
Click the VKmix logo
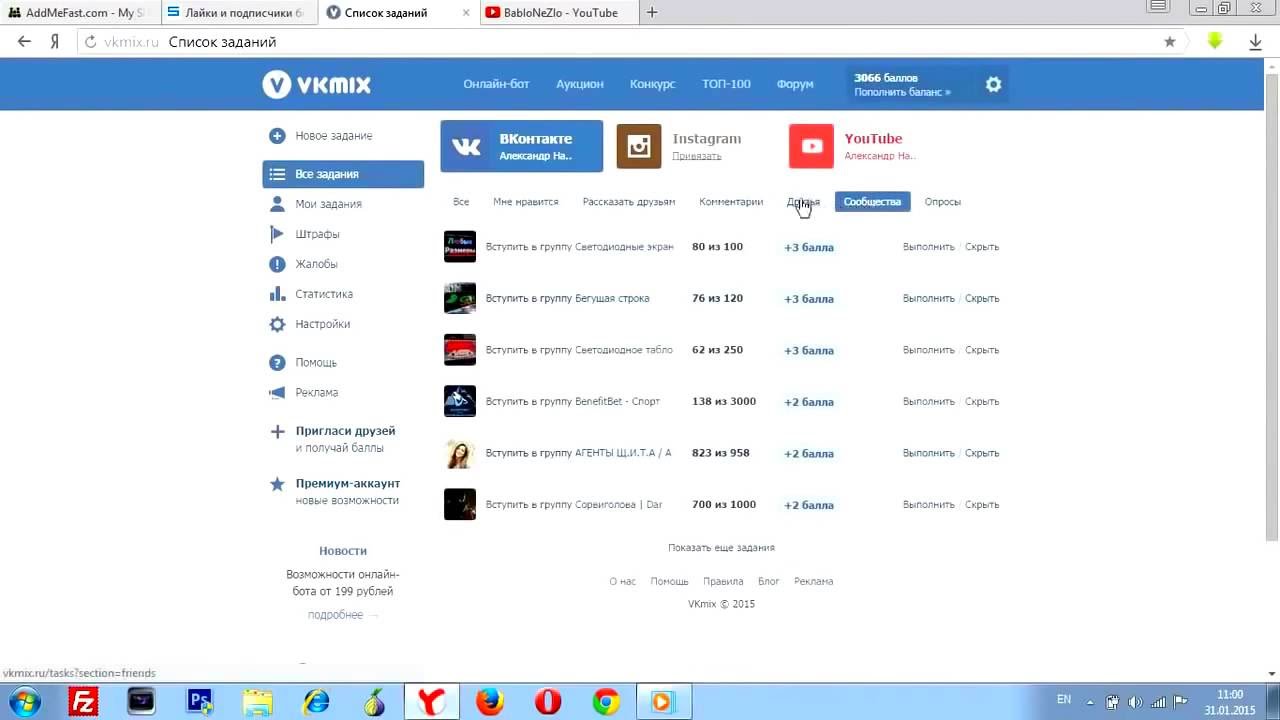[x=317, y=85]
